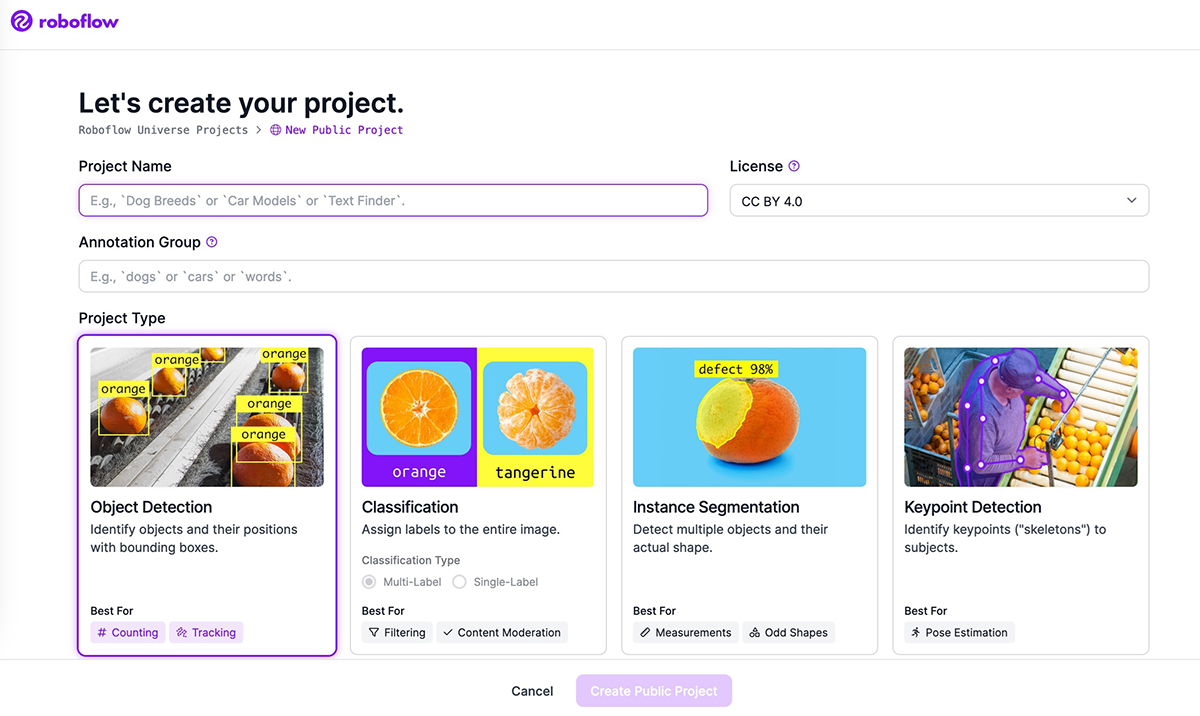
Task: Click the Pose Estimation badge
Action: [x=959, y=632]
